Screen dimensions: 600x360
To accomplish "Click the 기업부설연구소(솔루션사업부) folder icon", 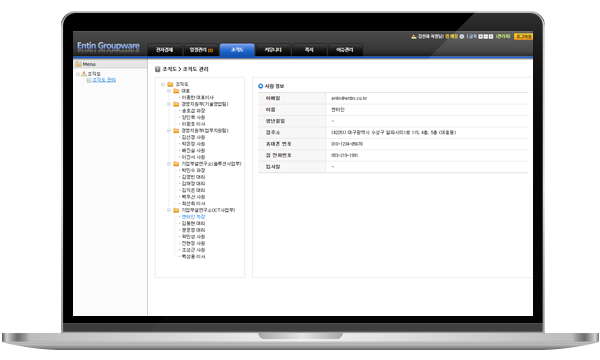I will click(x=176, y=164).
